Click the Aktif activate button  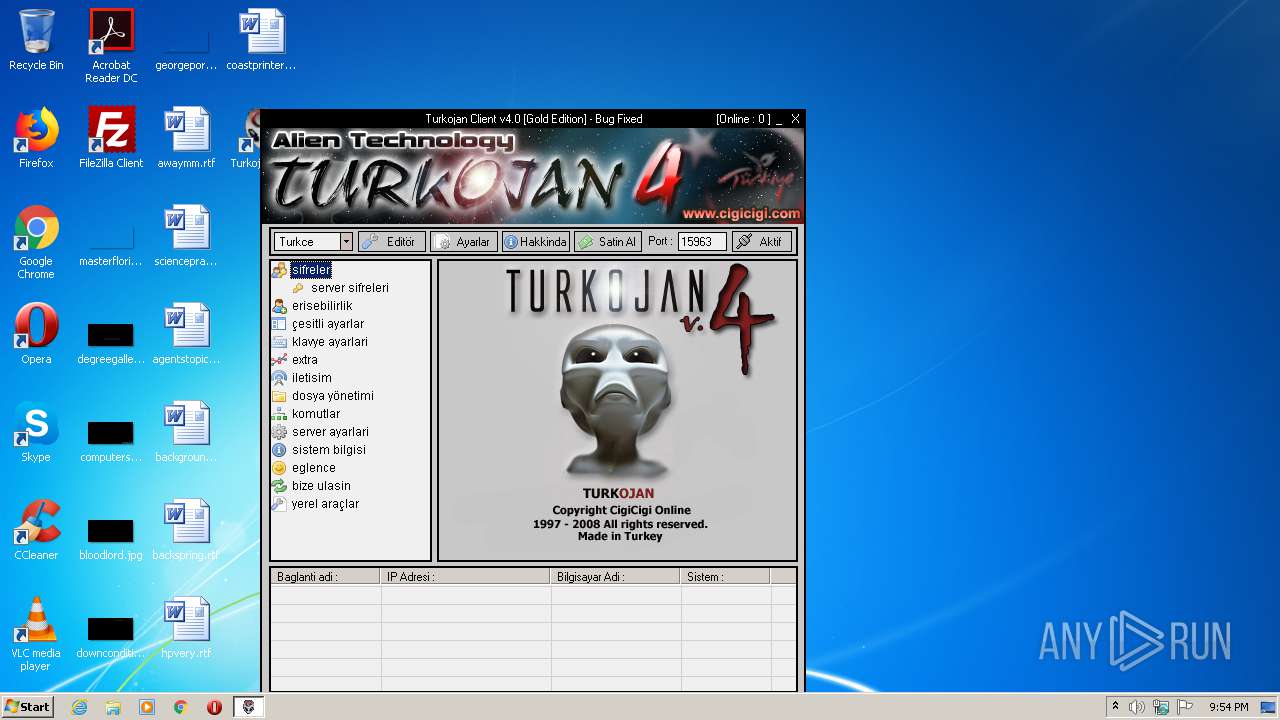point(762,242)
